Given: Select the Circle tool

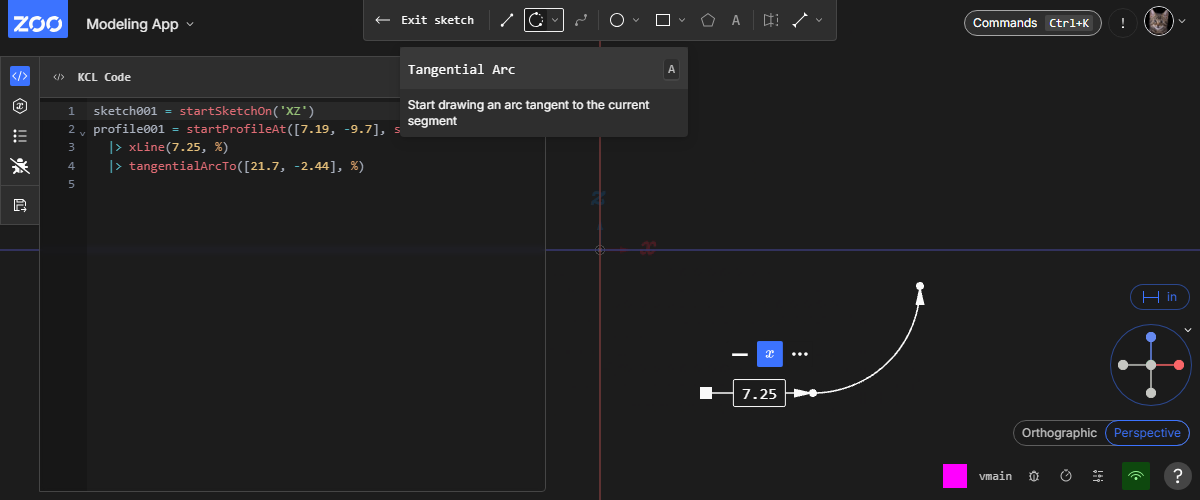Looking at the screenshot, I should click(x=617, y=20).
